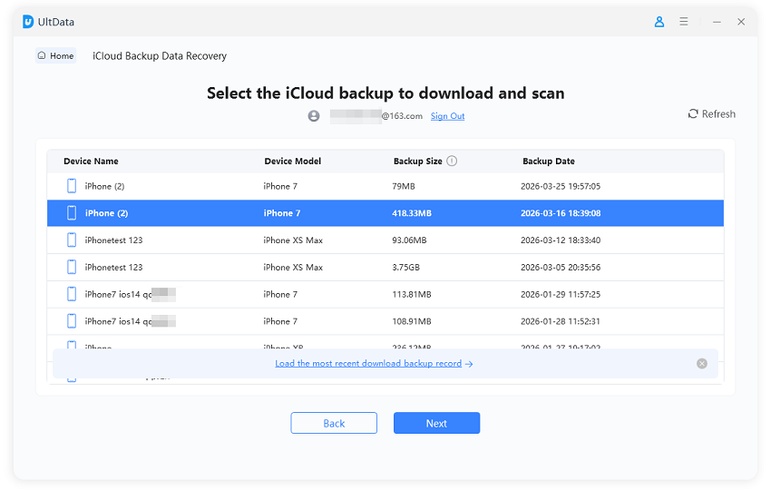771x500 pixels.
Task: Select the iPhone7 ios14 backup sized 108.91MB
Action: pos(385,321)
